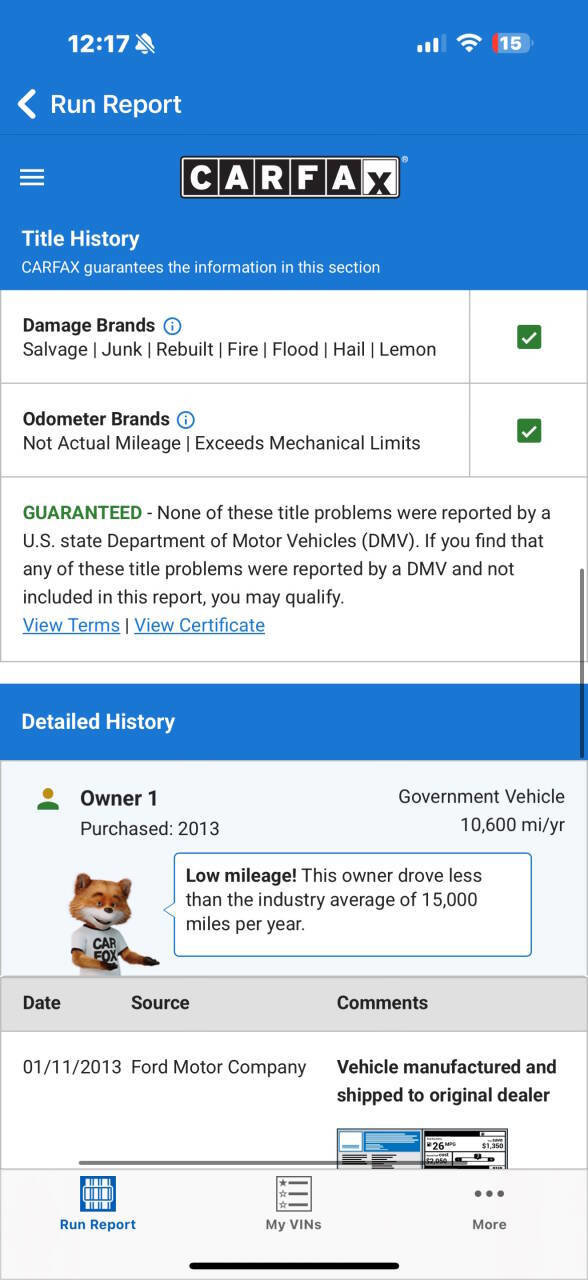Tap the info icon next to Damage Brands
The height and width of the screenshot is (1280, 588).
click(x=171, y=325)
